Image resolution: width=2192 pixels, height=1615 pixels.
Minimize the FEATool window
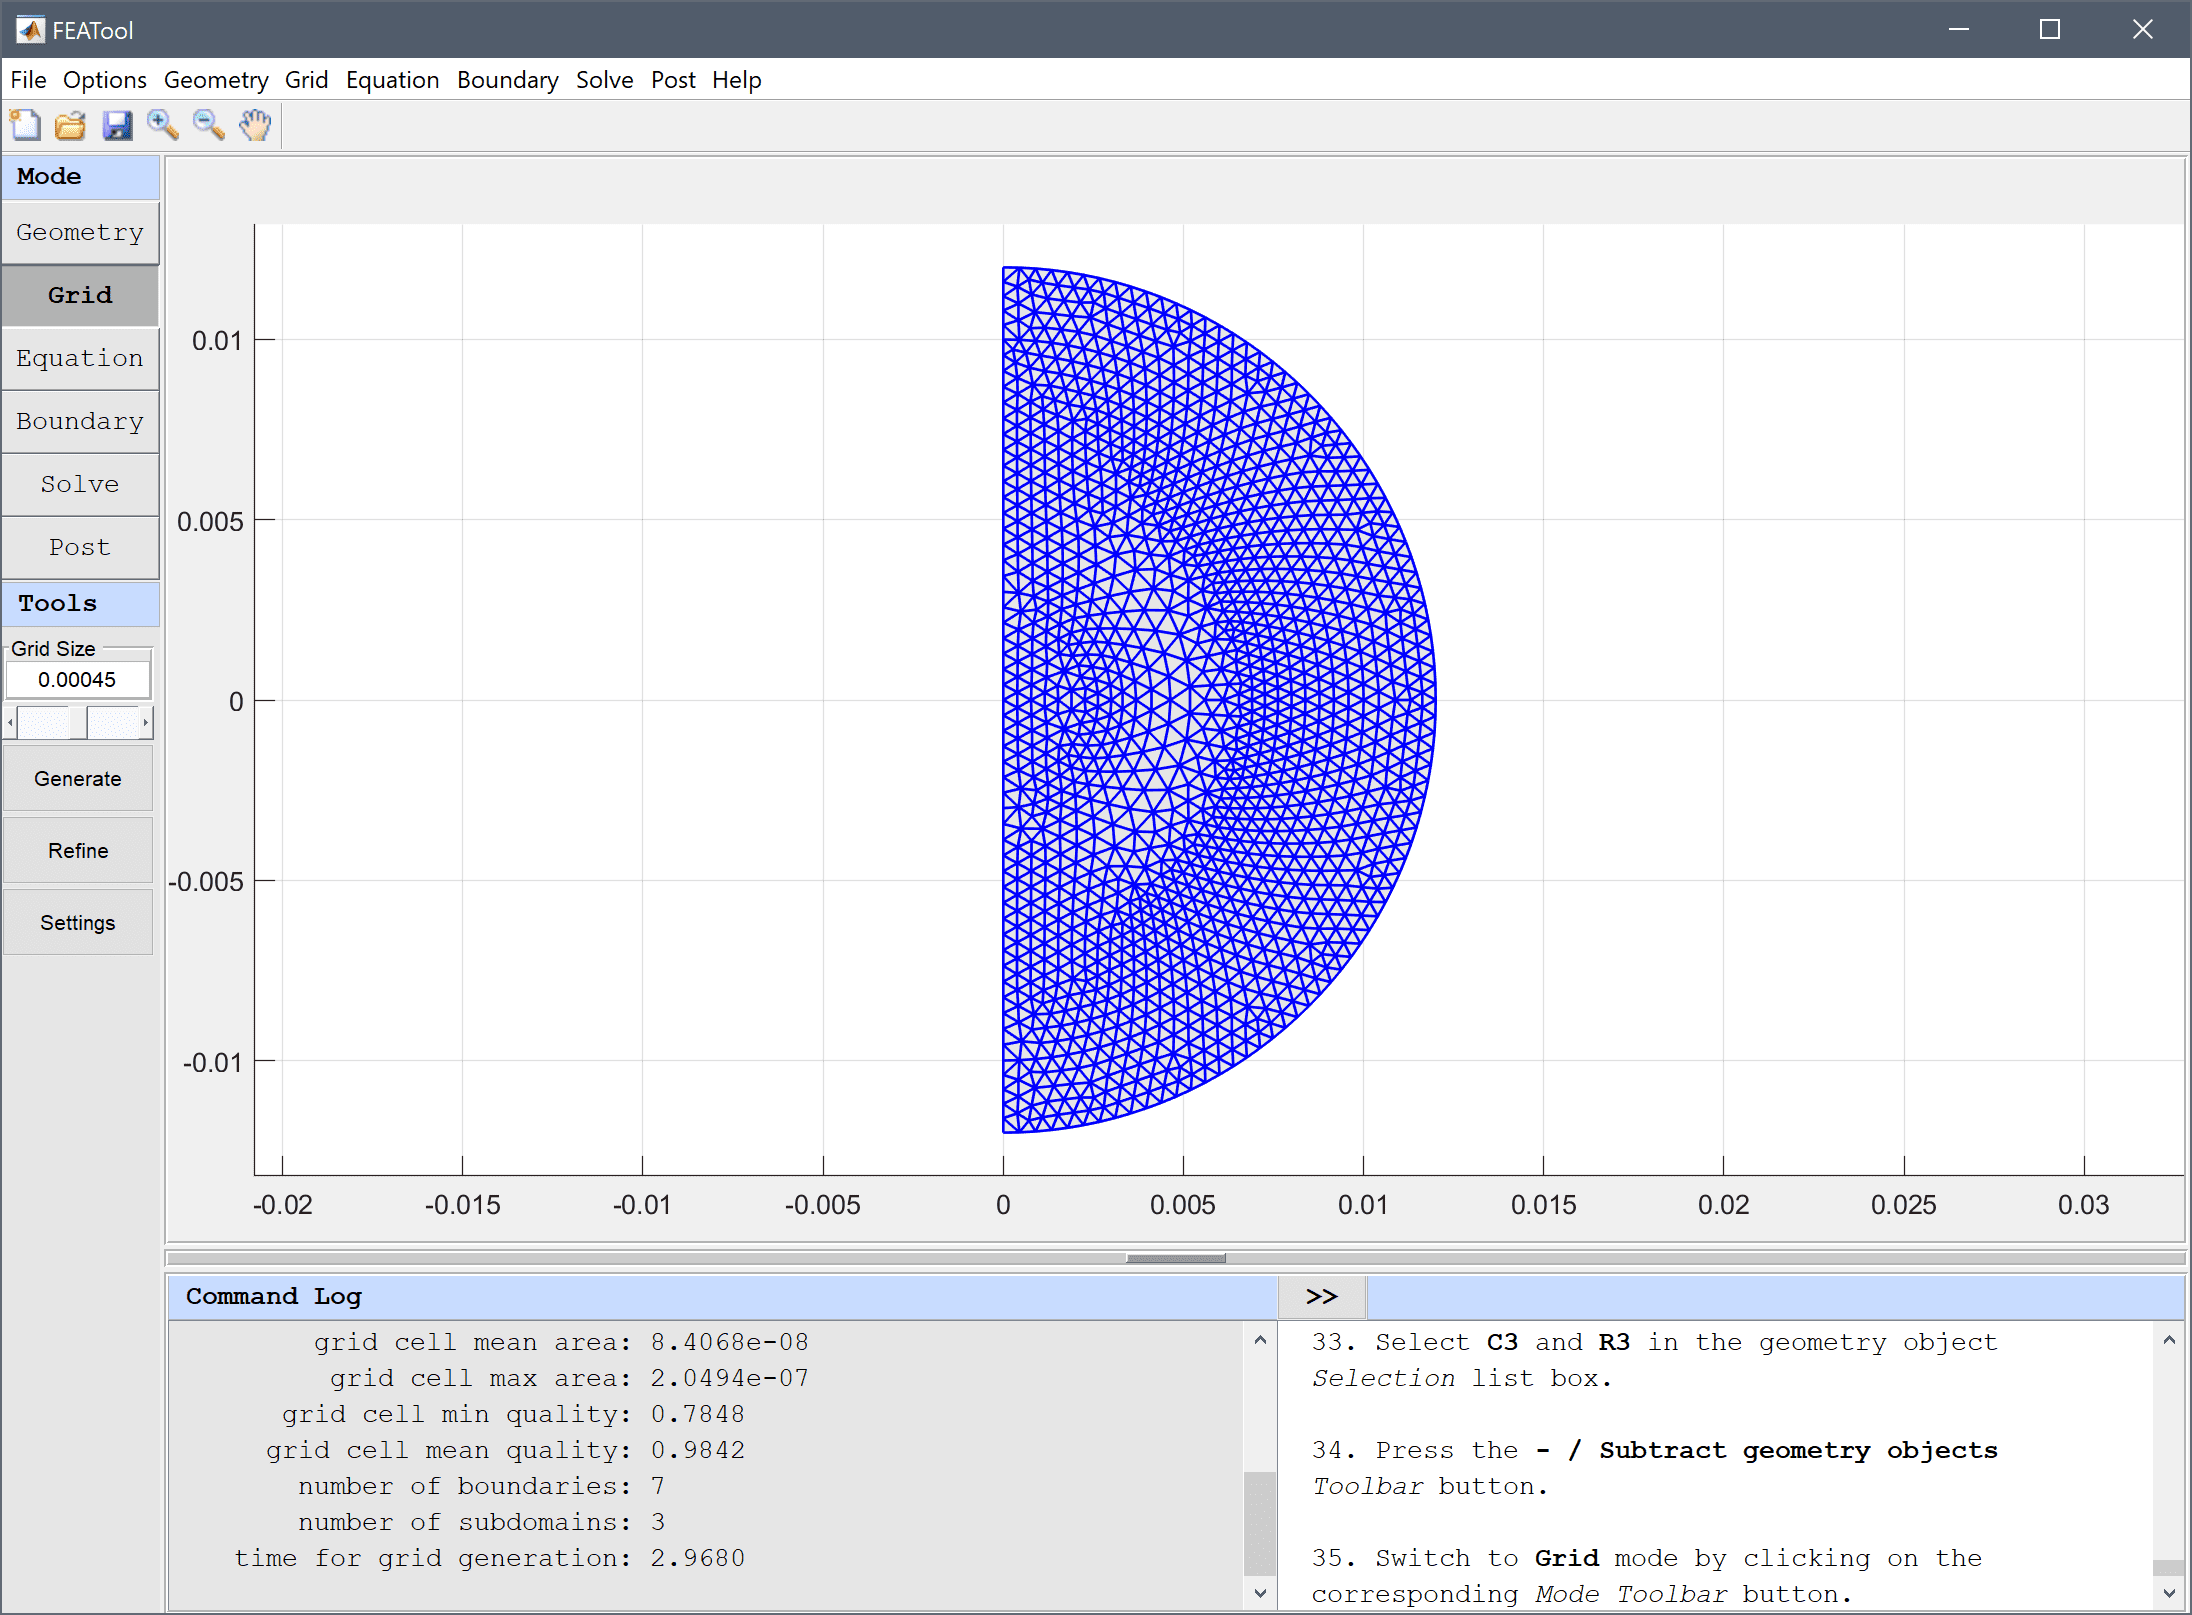[x=1959, y=29]
